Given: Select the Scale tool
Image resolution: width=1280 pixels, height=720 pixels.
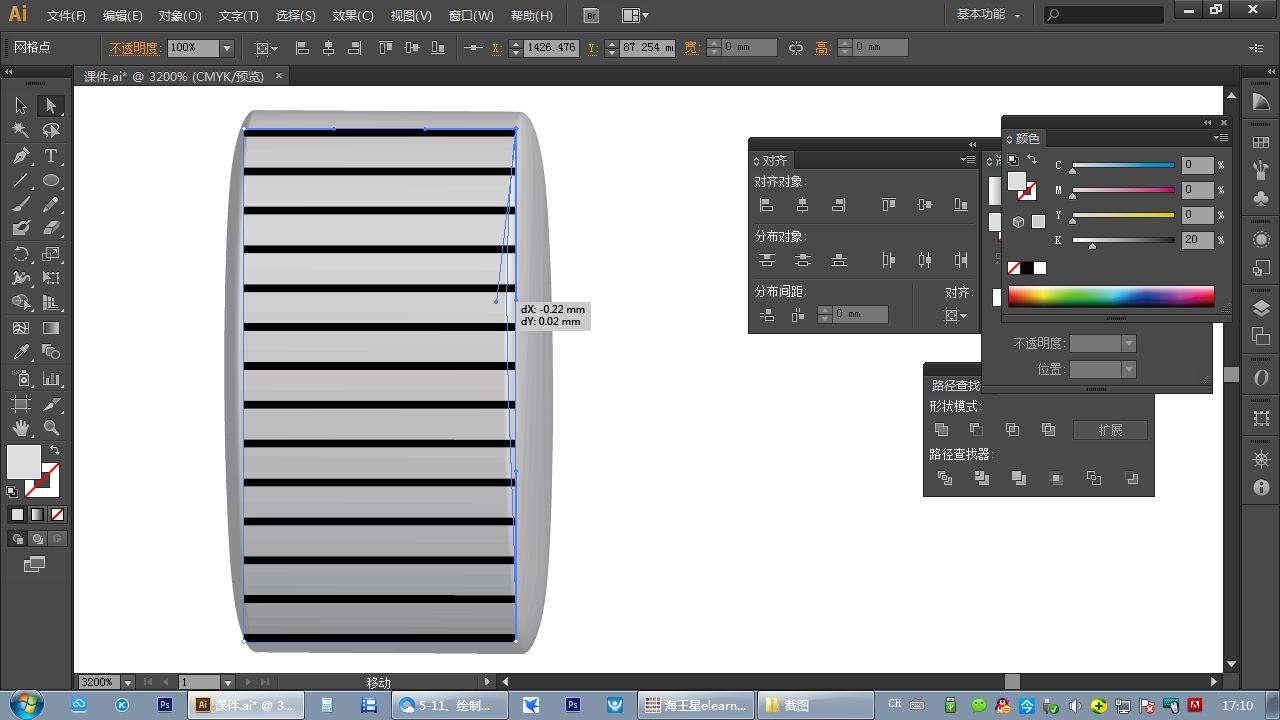Looking at the screenshot, I should pyautogui.click(x=51, y=255).
